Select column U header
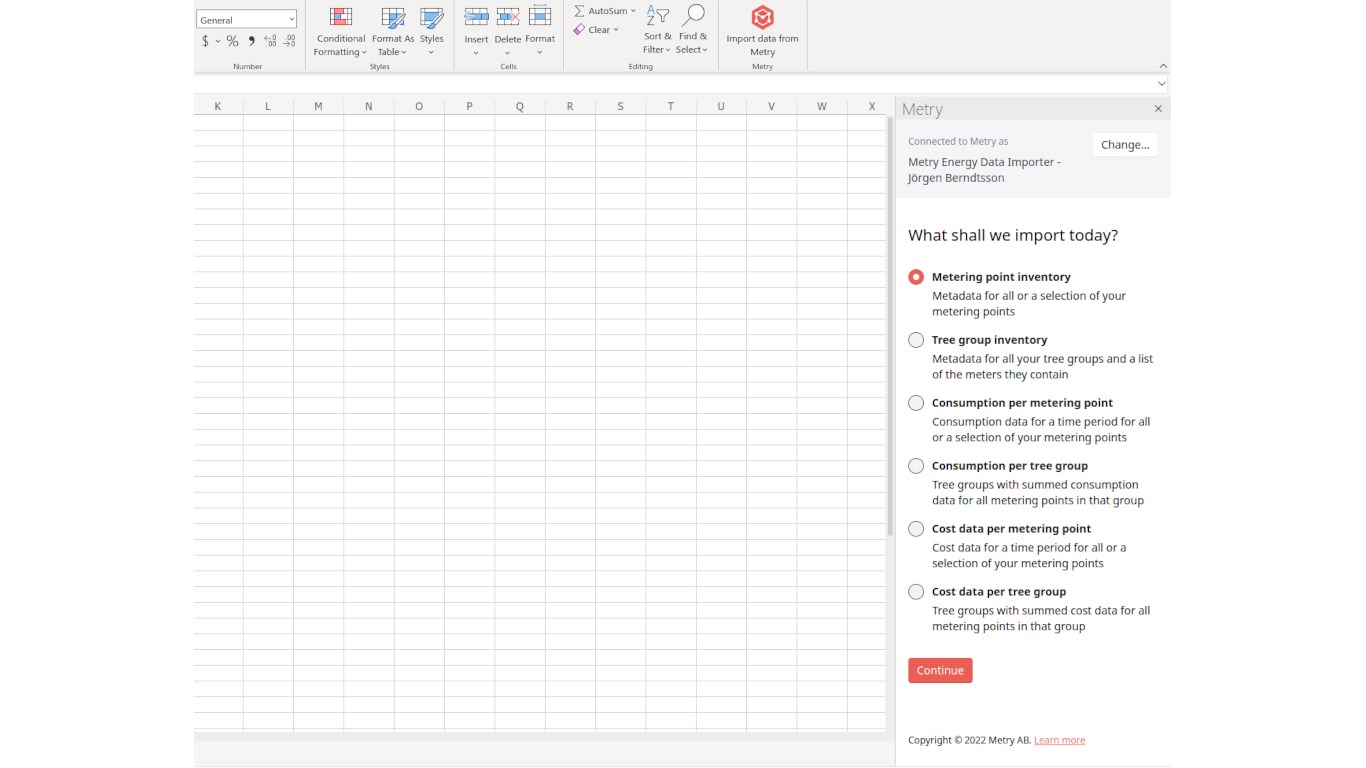Screen dimensions: 1366x768 [x=721, y=106]
